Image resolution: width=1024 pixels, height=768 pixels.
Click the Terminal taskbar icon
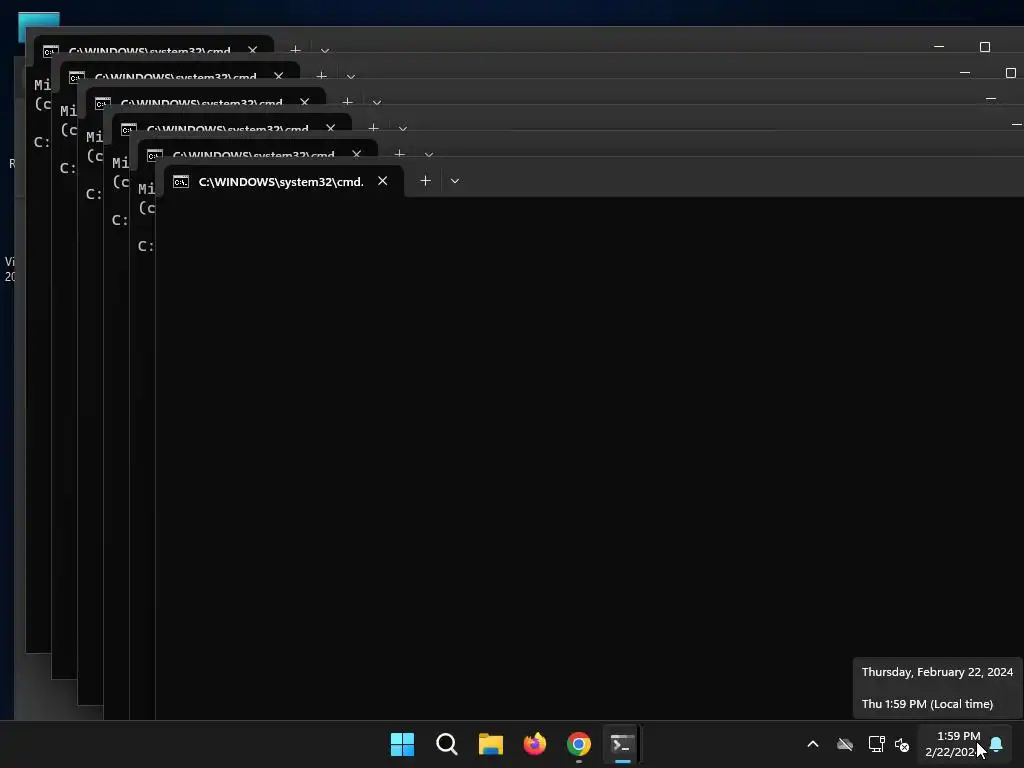click(622, 744)
